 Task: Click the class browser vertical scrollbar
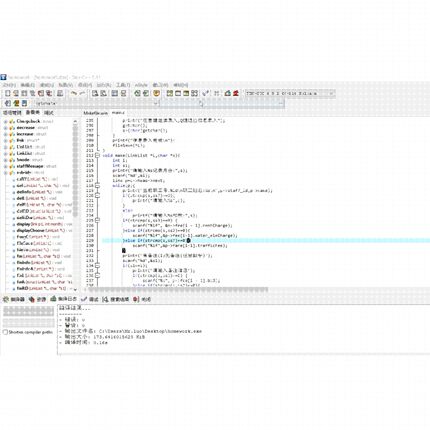pos(75,205)
